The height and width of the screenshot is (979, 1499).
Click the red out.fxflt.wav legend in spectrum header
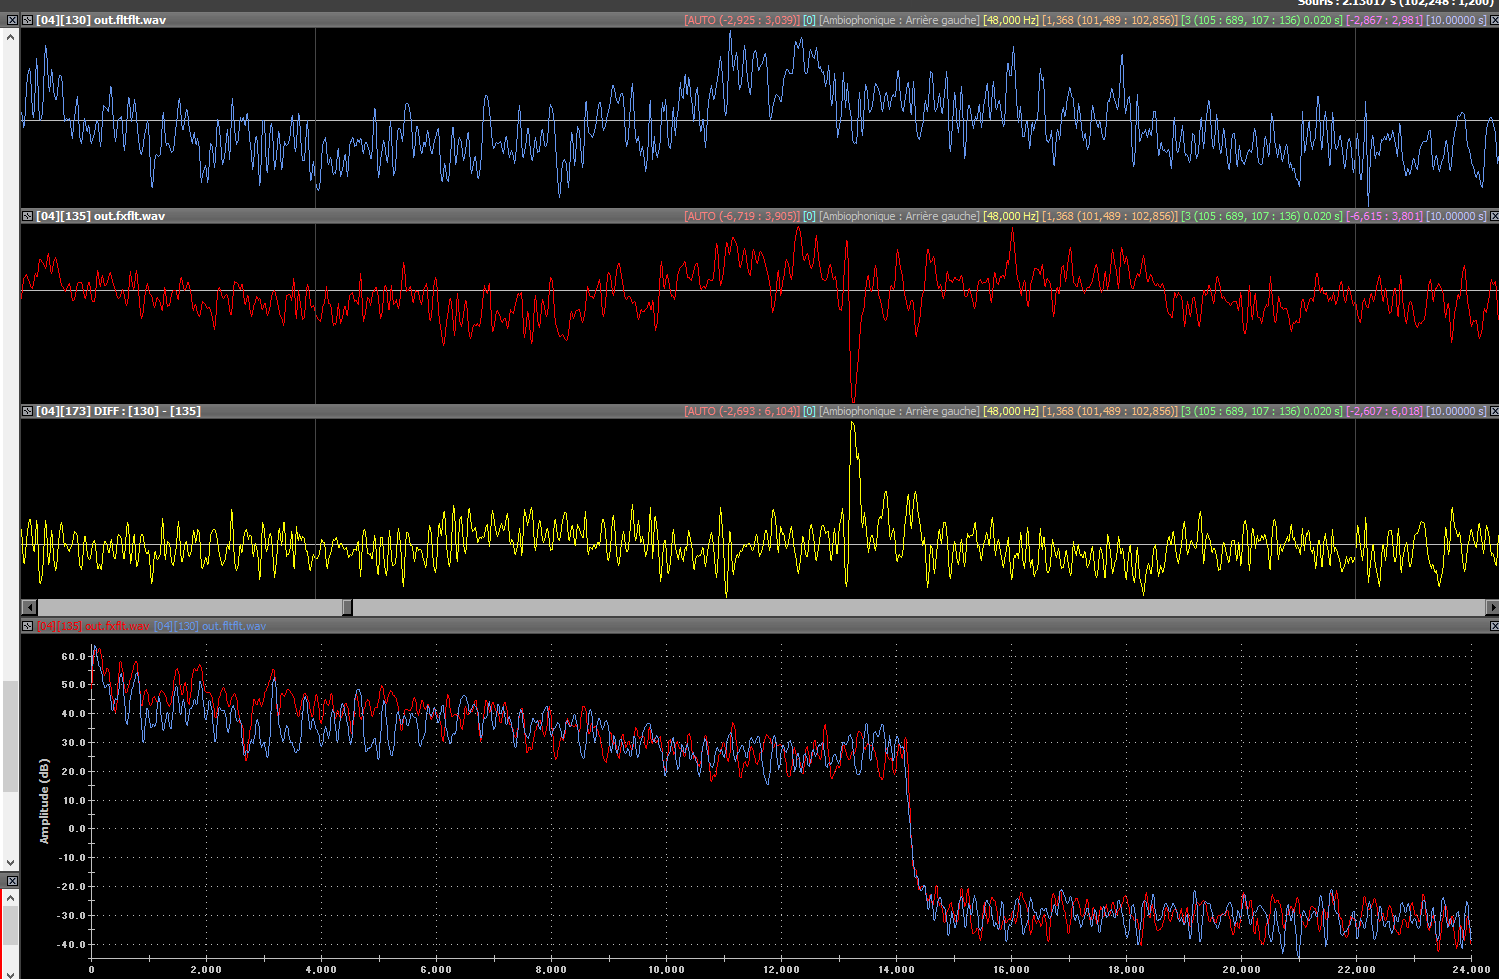[93, 626]
